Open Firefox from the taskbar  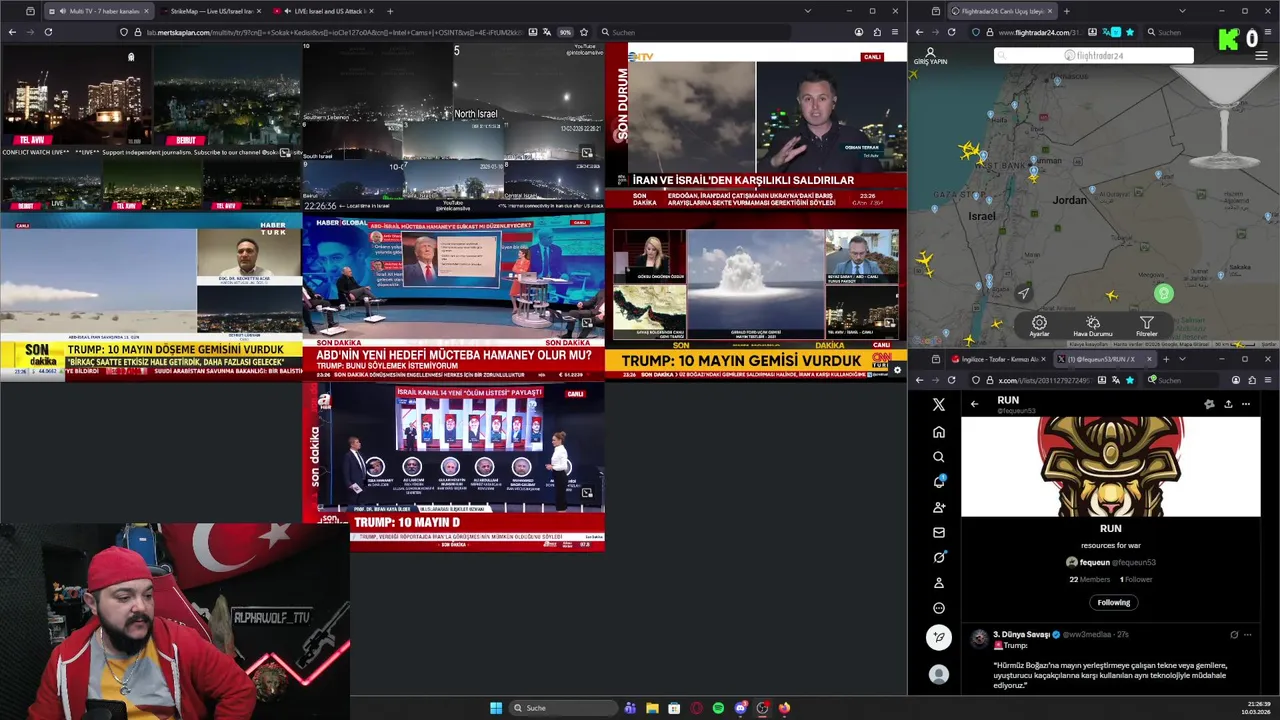[x=784, y=708]
